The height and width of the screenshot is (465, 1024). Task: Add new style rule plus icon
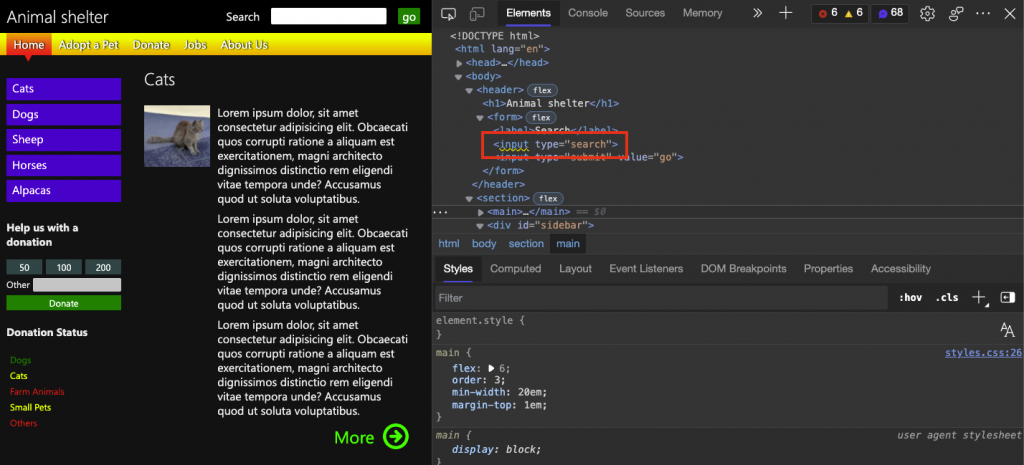click(979, 298)
